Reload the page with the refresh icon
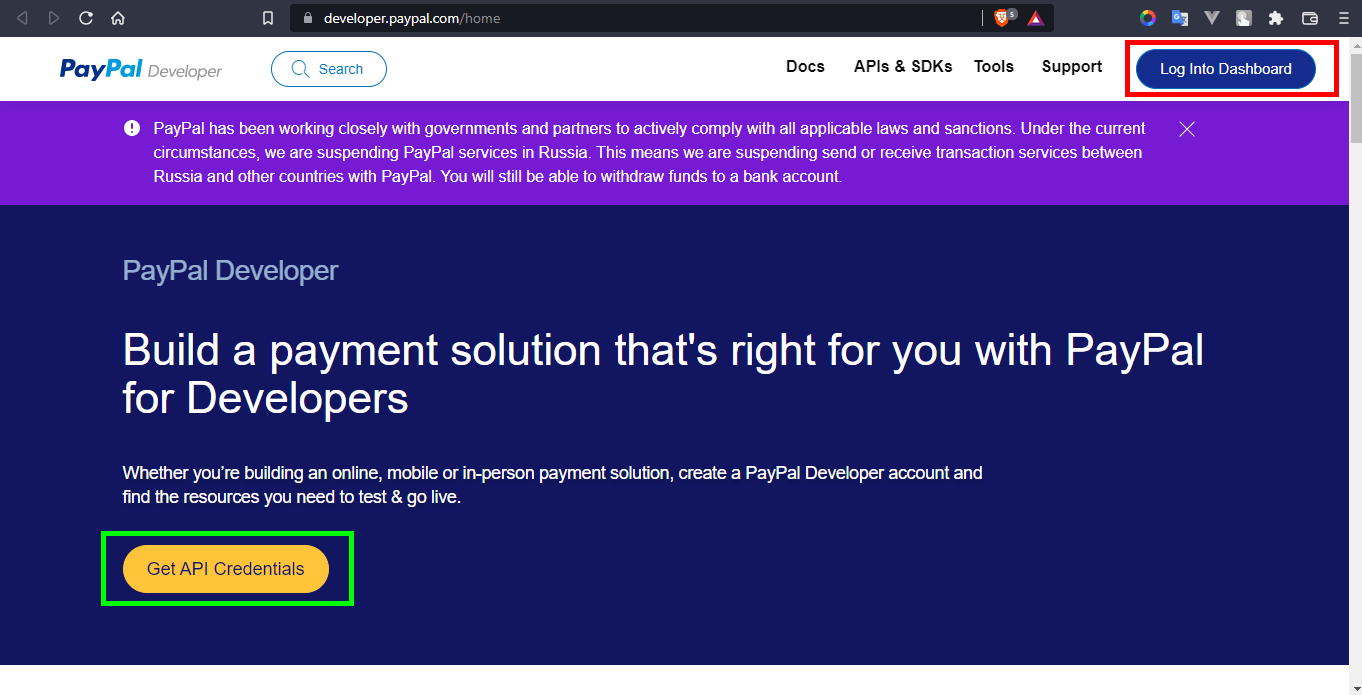This screenshot has height=695, width=1362. pos(86,18)
